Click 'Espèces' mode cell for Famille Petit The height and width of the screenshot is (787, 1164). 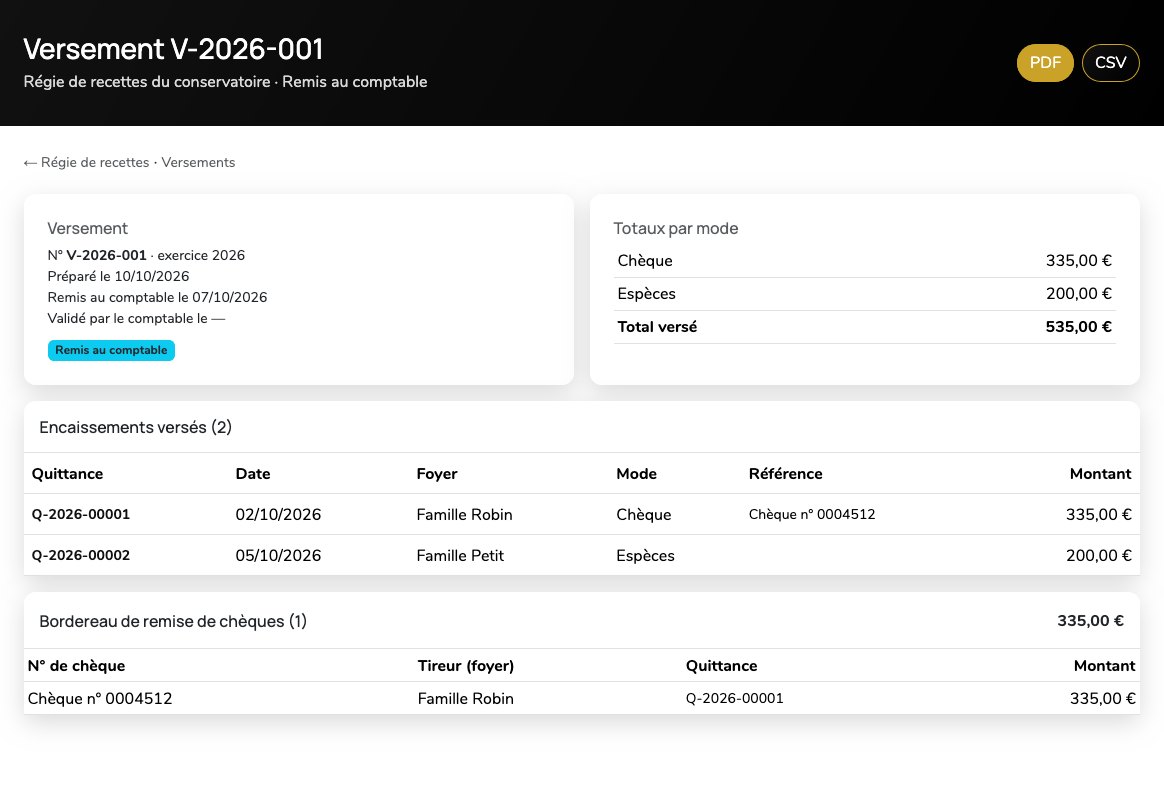(645, 555)
